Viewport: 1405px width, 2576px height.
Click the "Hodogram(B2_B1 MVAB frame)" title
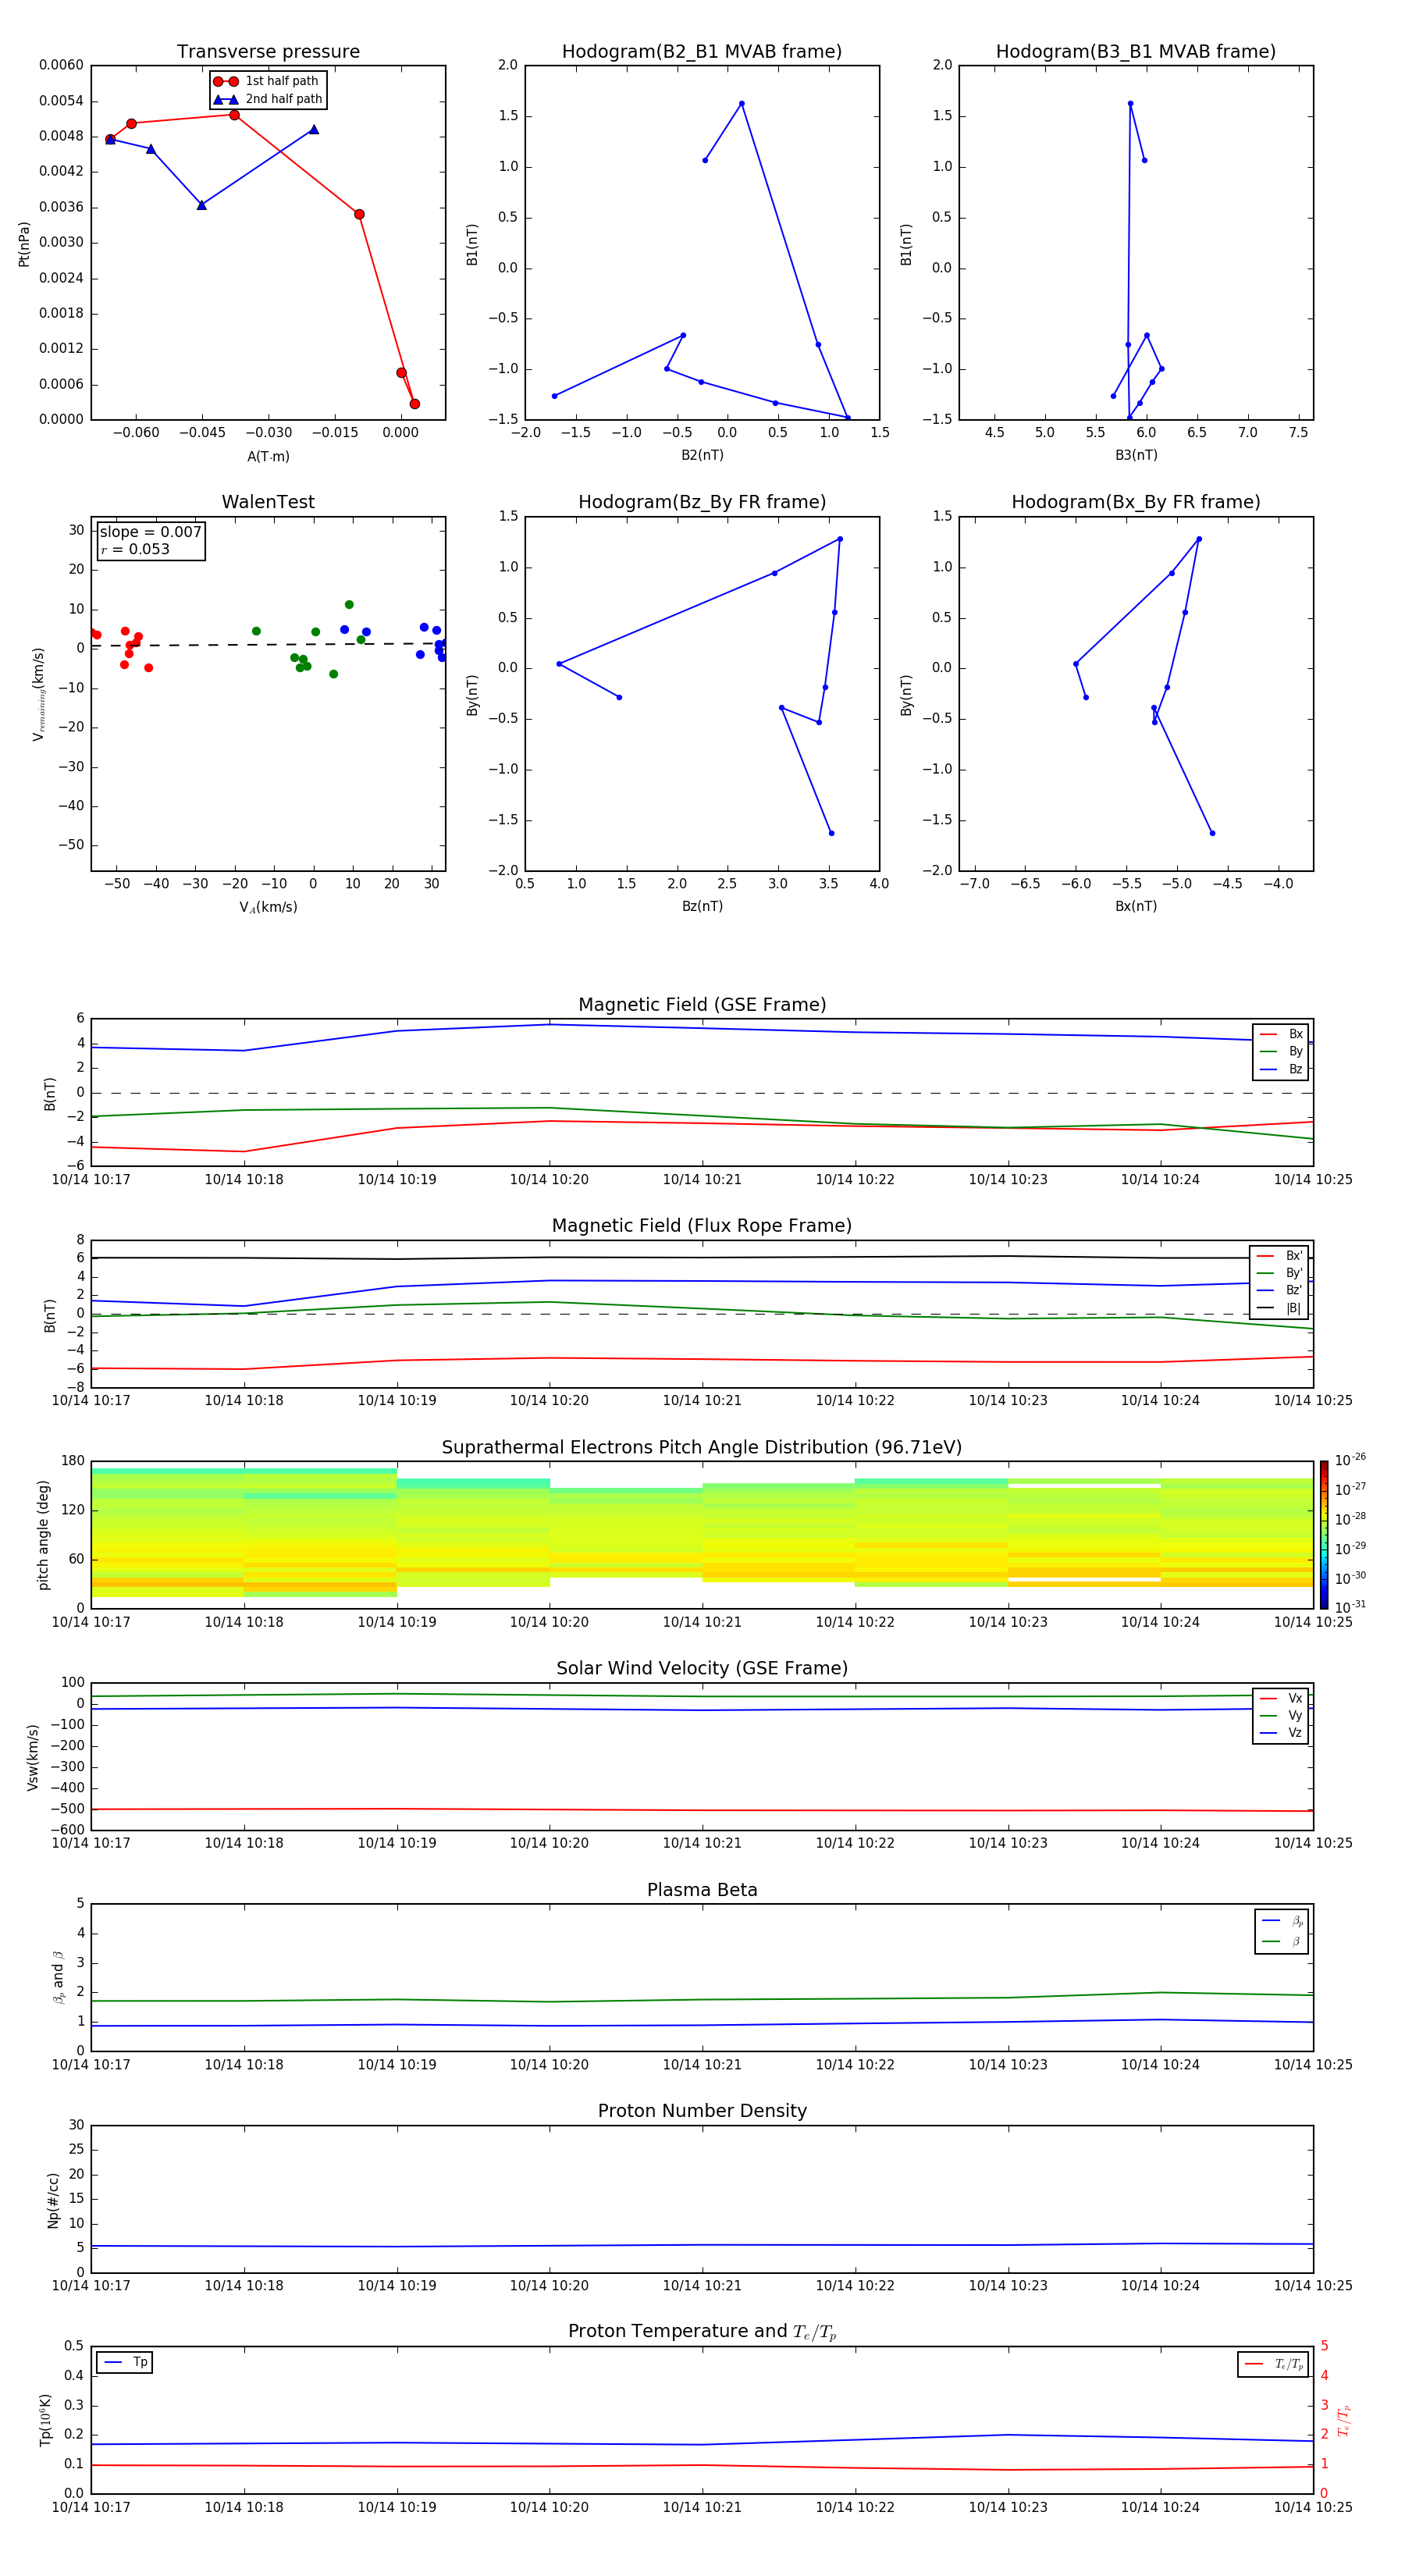coord(702,52)
